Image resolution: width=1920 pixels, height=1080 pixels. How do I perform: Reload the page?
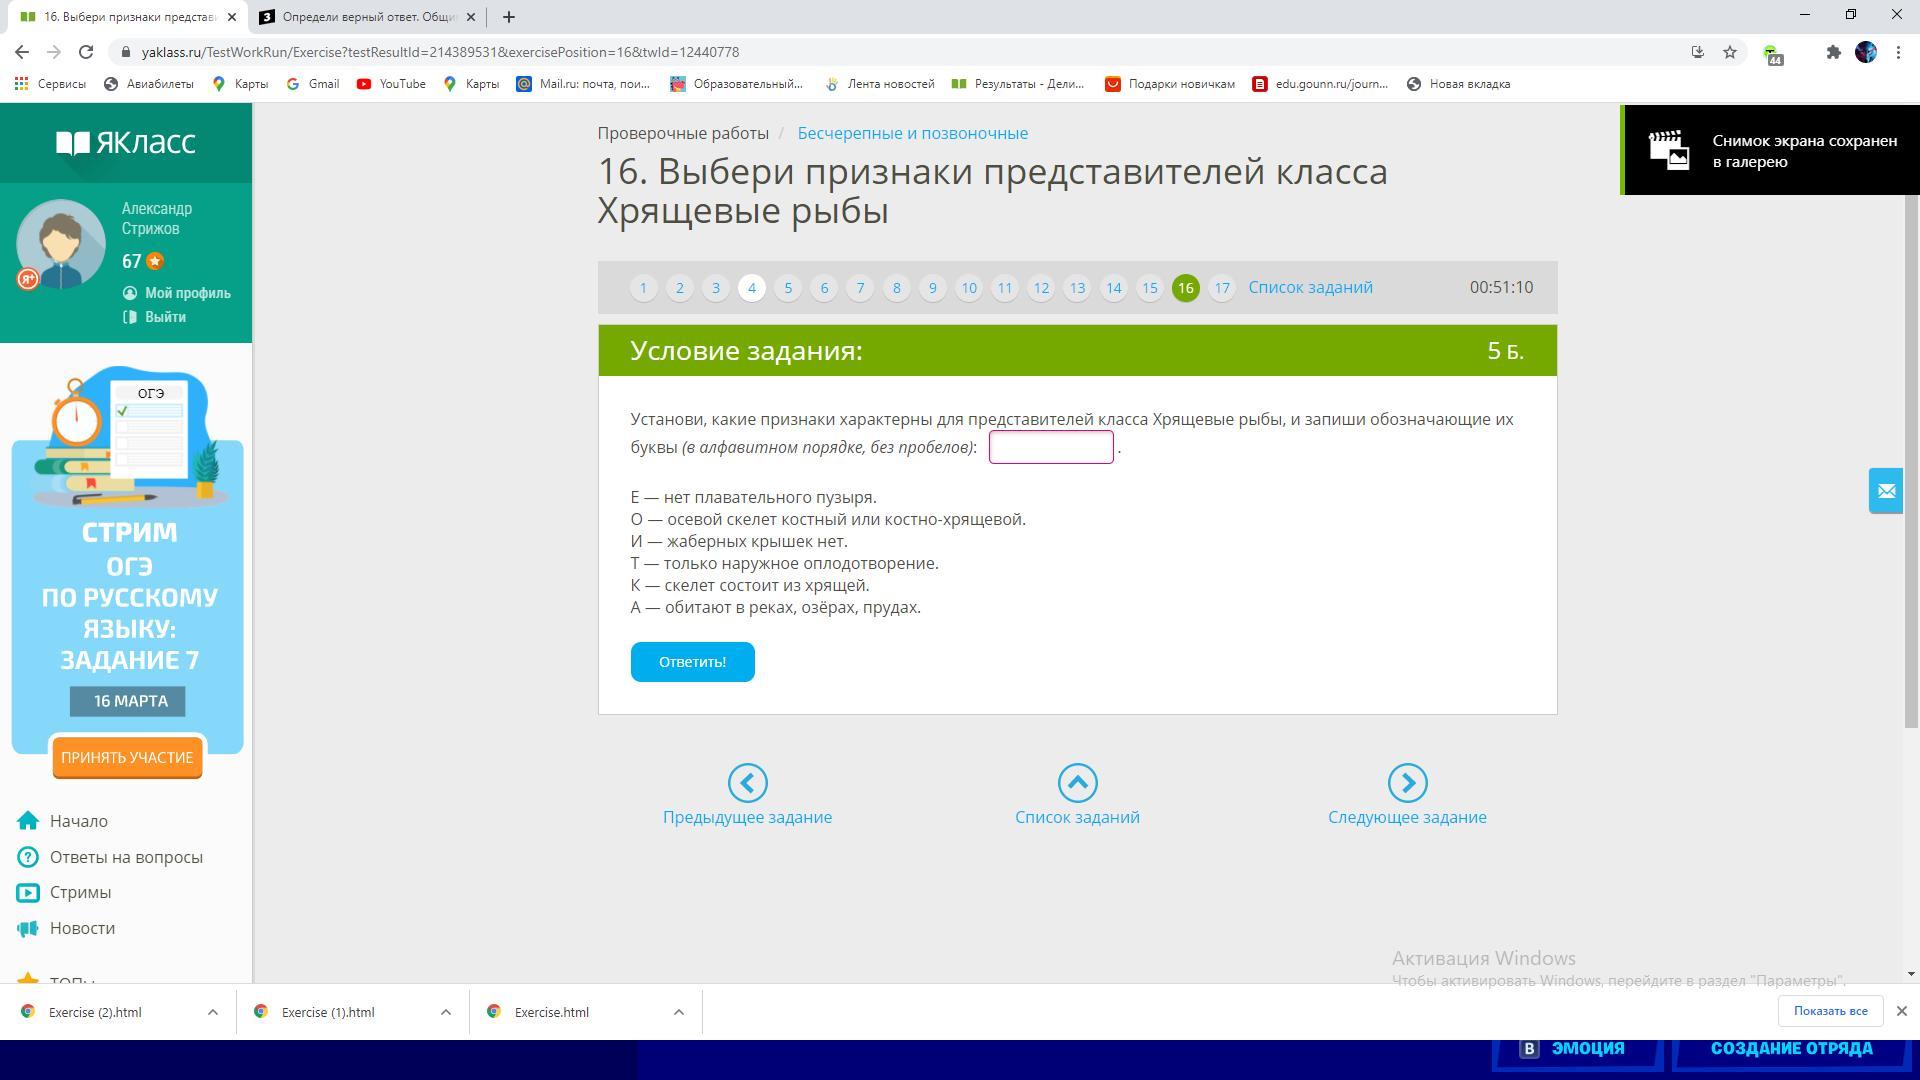86,52
